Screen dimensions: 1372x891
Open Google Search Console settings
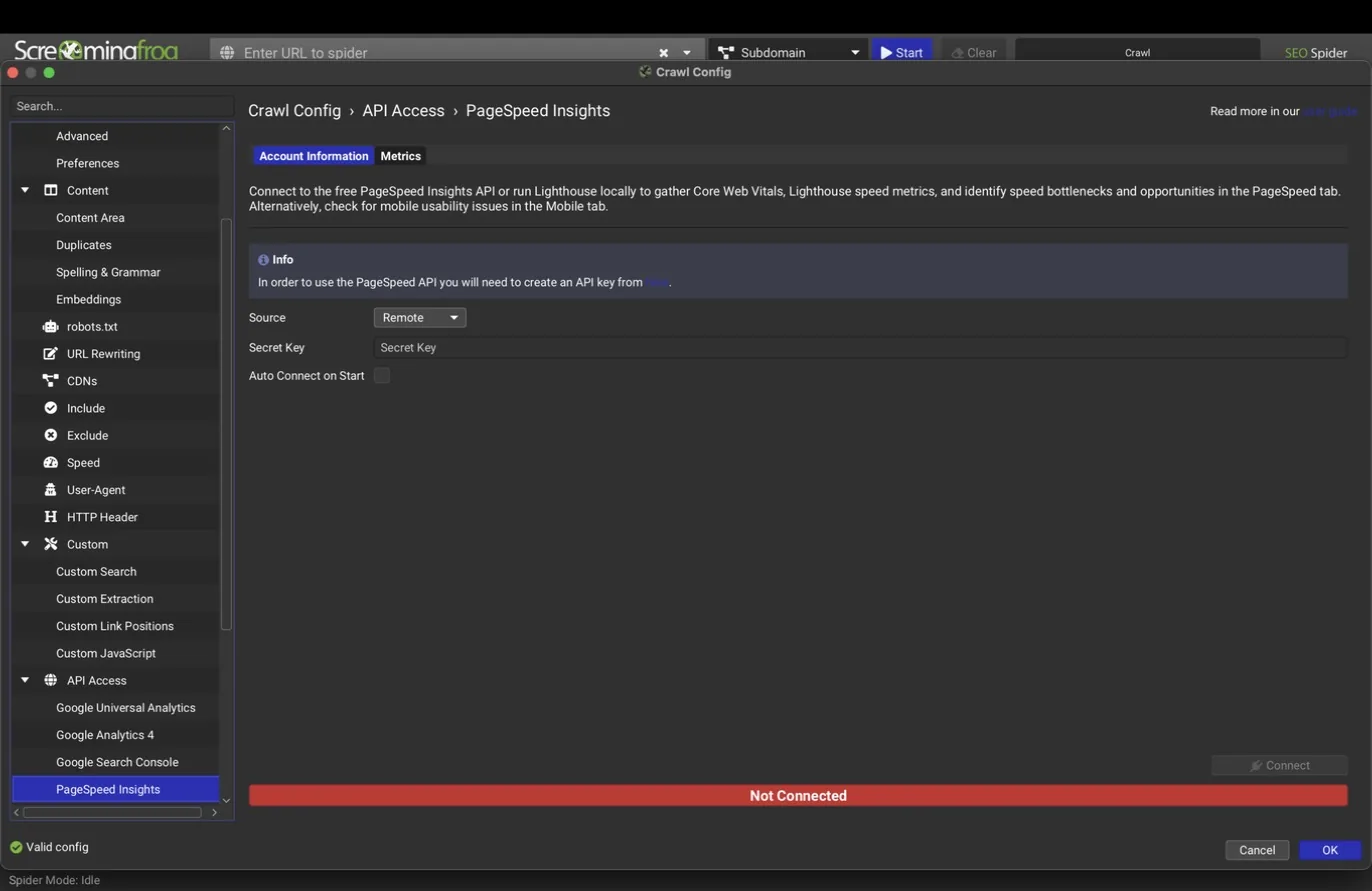(x=117, y=762)
